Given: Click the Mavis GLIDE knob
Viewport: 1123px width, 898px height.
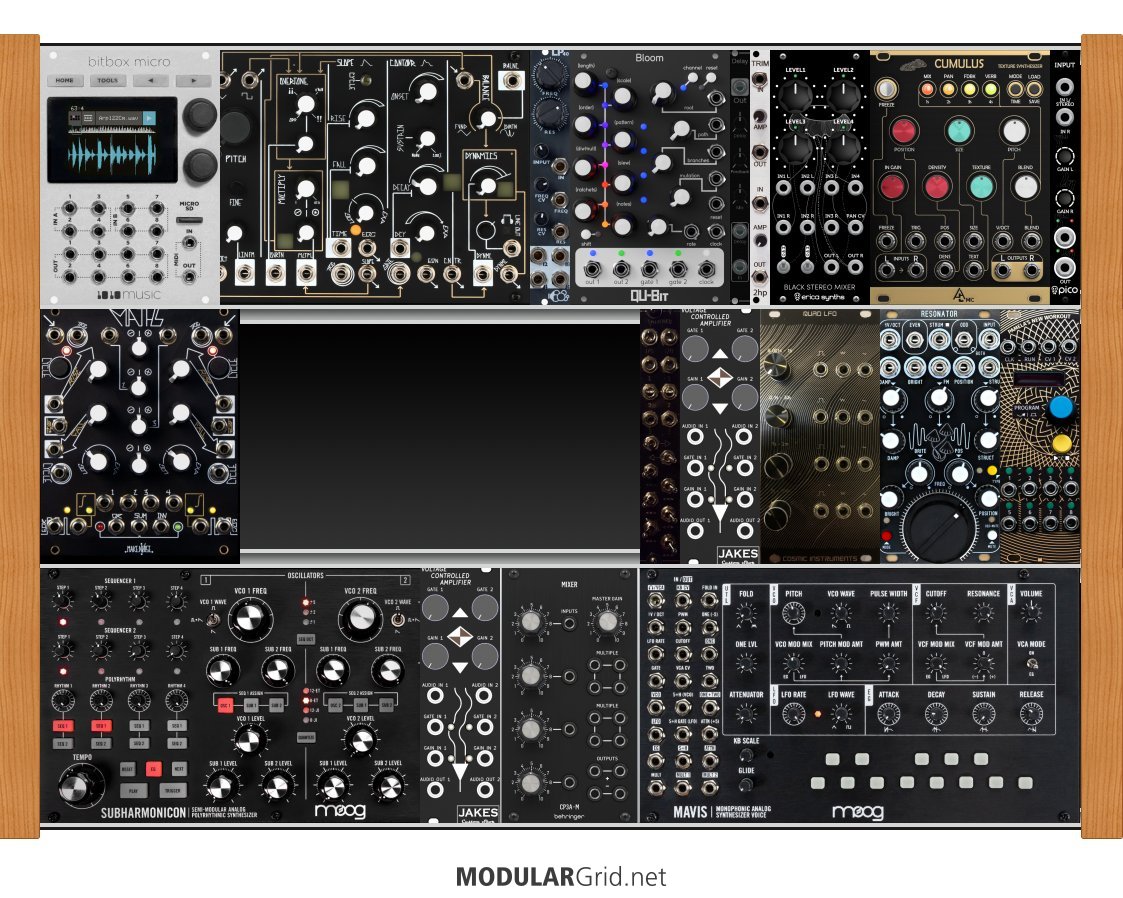Looking at the screenshot, I should click(746, 785).
